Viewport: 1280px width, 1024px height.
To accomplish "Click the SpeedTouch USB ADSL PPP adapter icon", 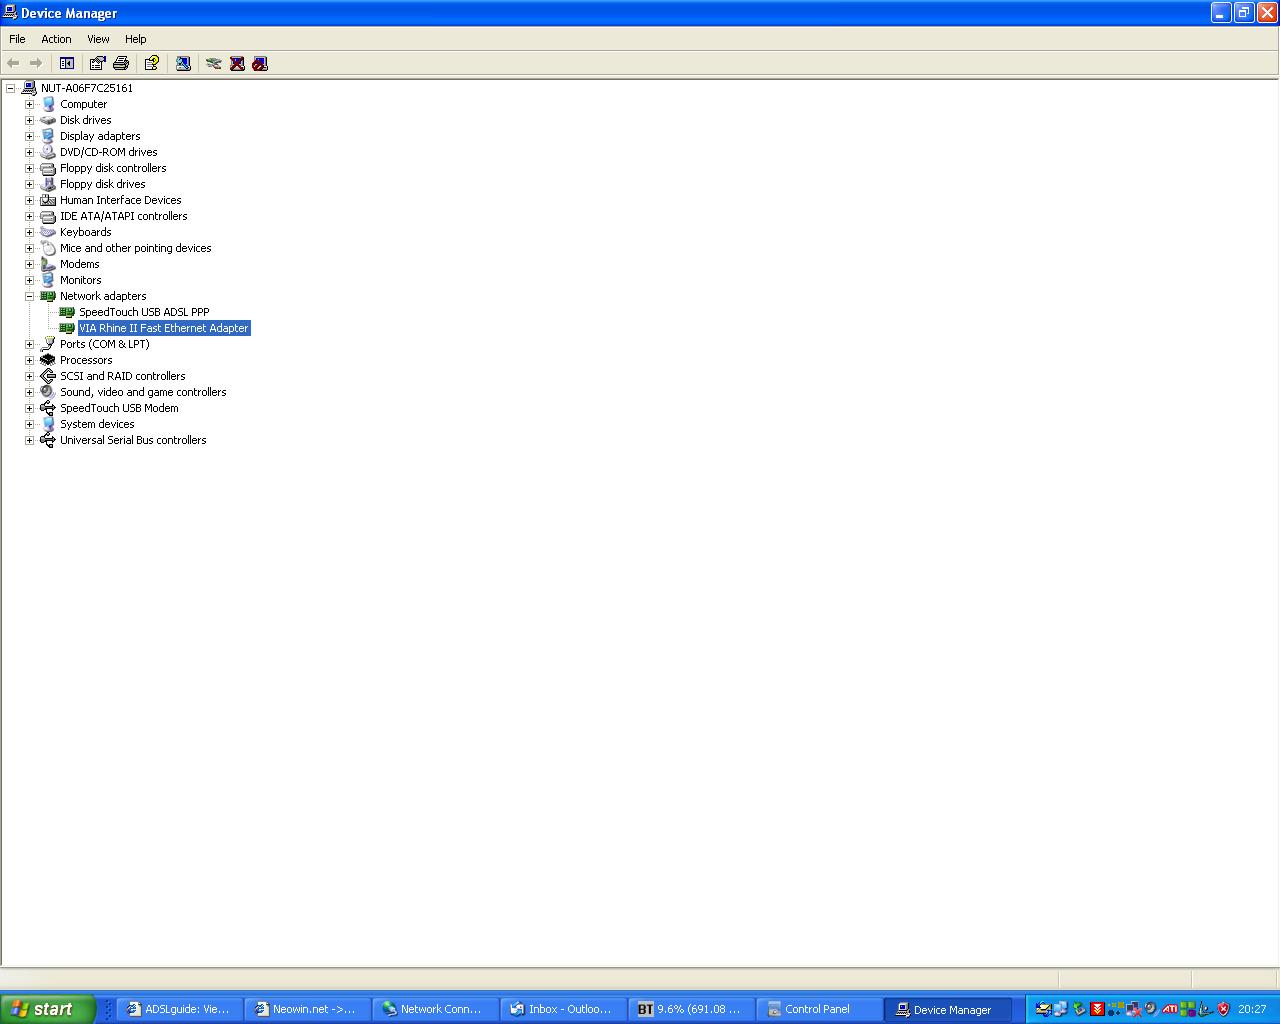I will pyautogui.click(x=67, y=312).
